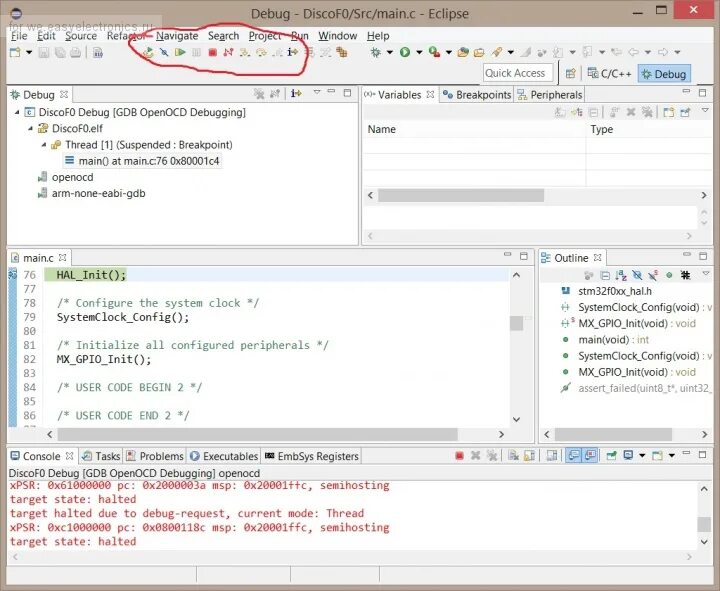
Task: Toggle Instruction Stepping Mode in the main toolbar
Action: click(x=292, y=52)
